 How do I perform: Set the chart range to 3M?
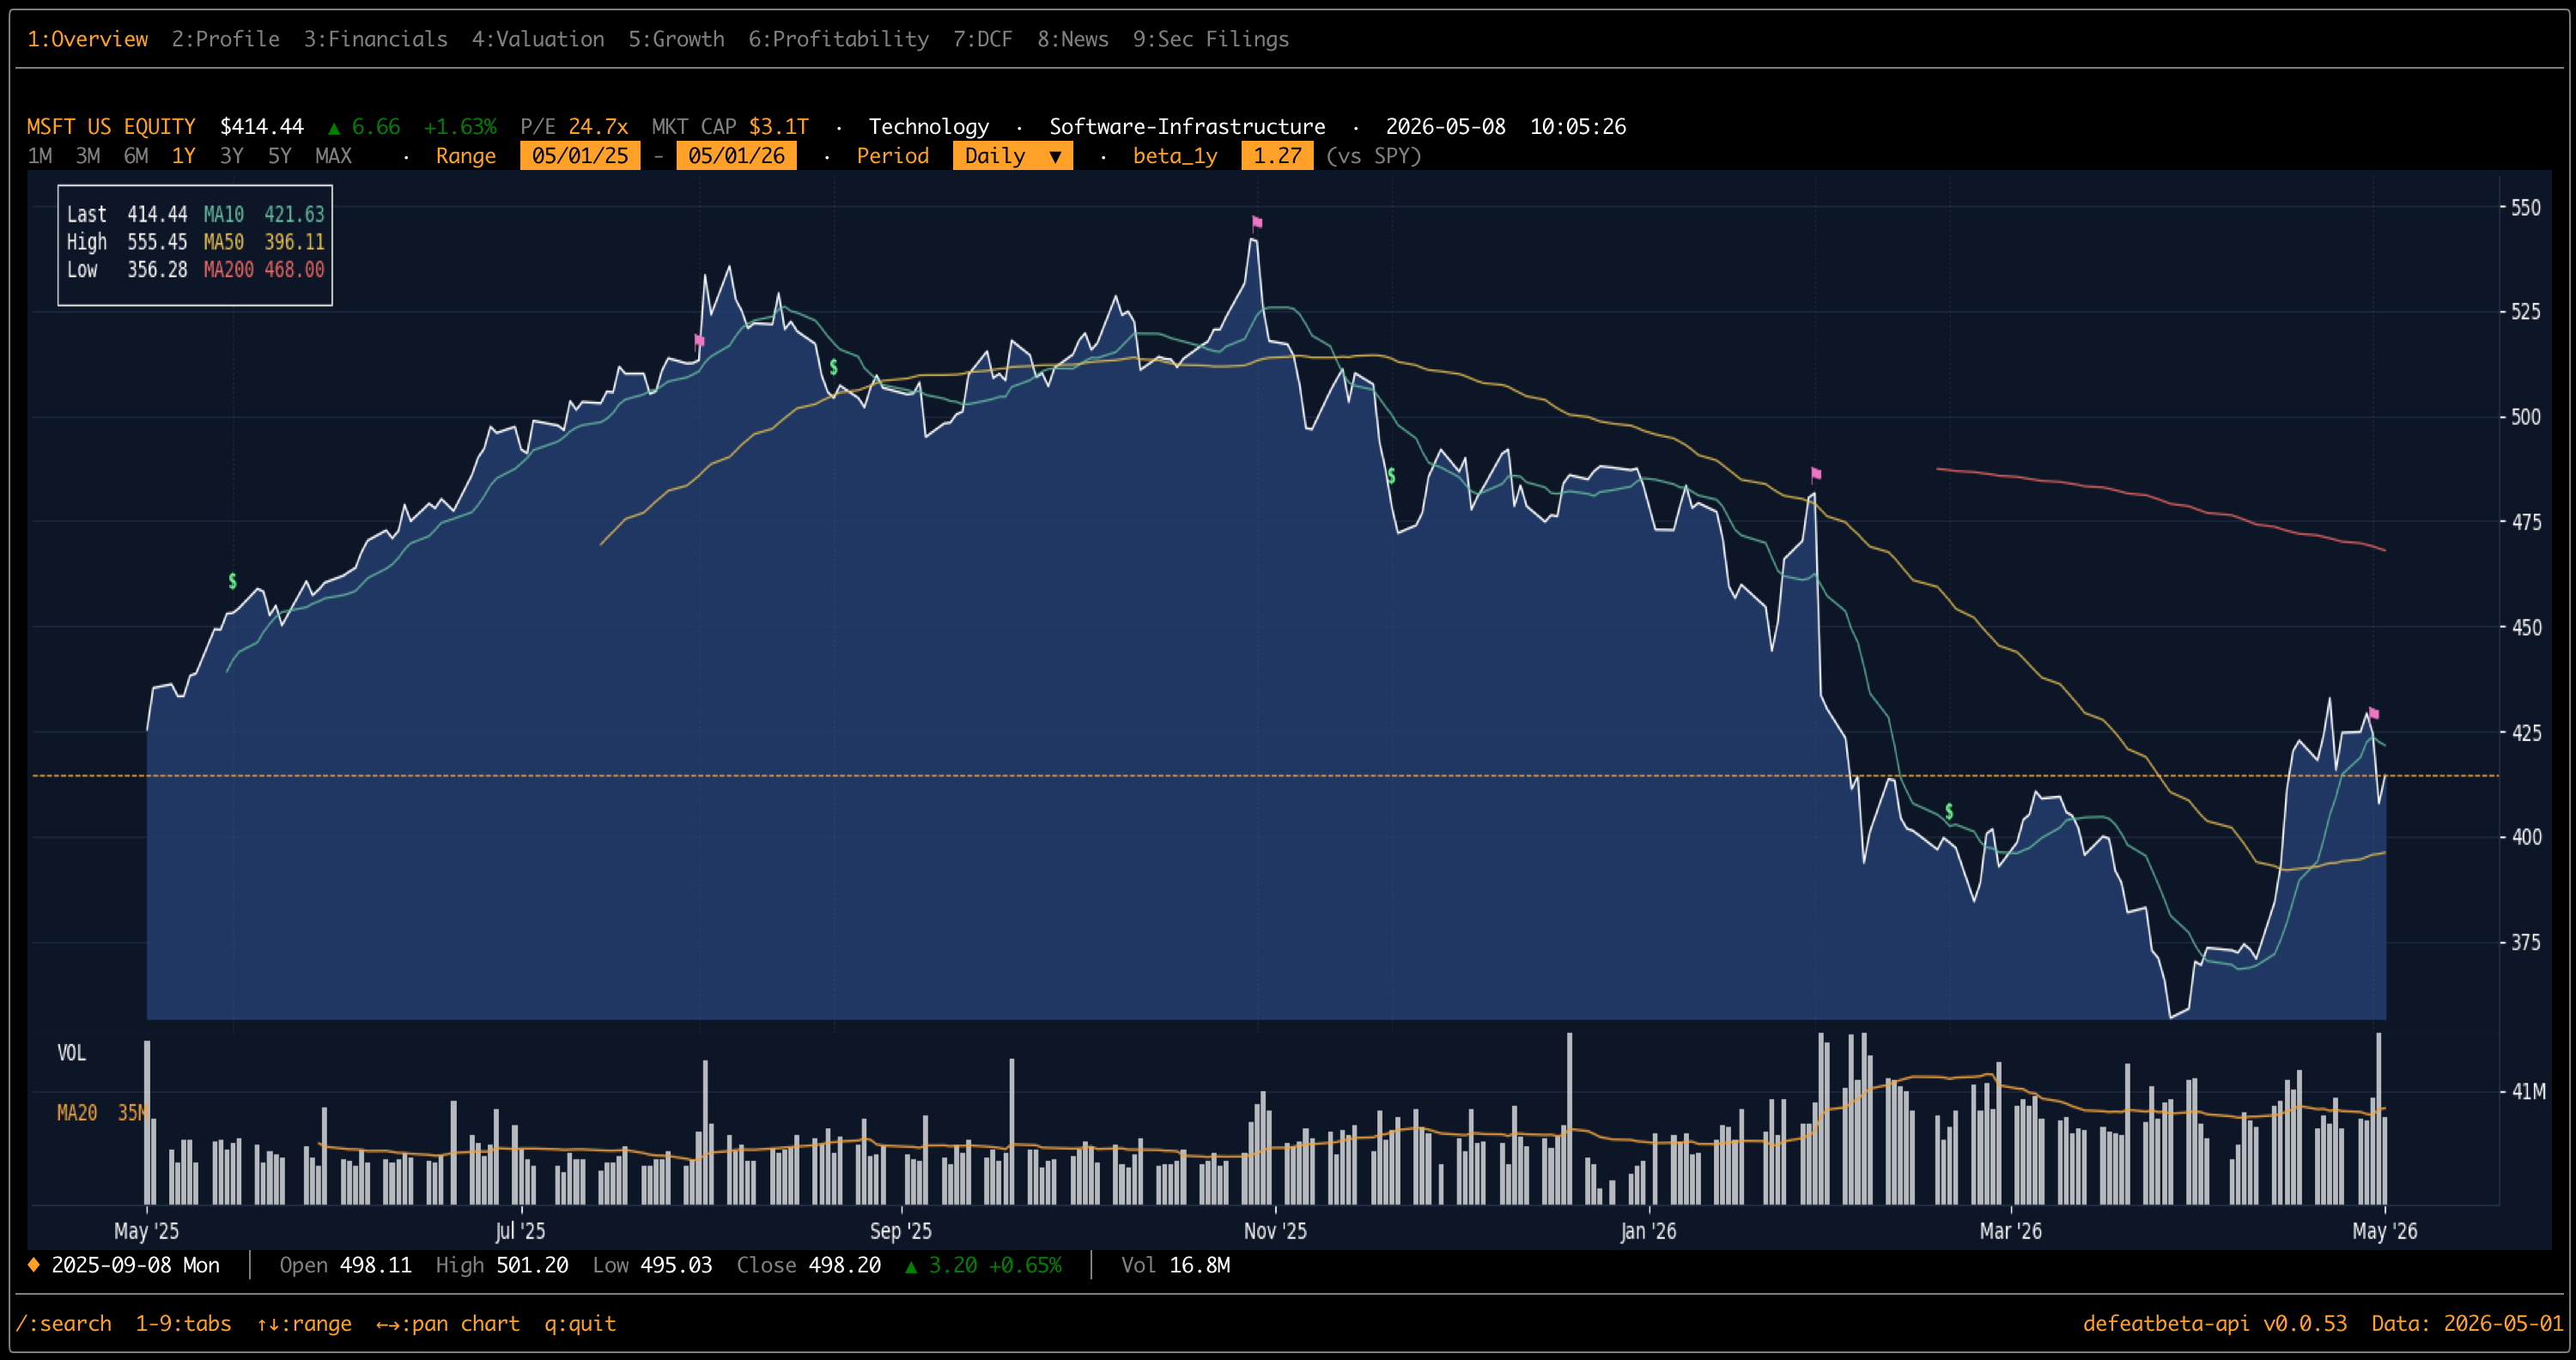pos(88,156)
